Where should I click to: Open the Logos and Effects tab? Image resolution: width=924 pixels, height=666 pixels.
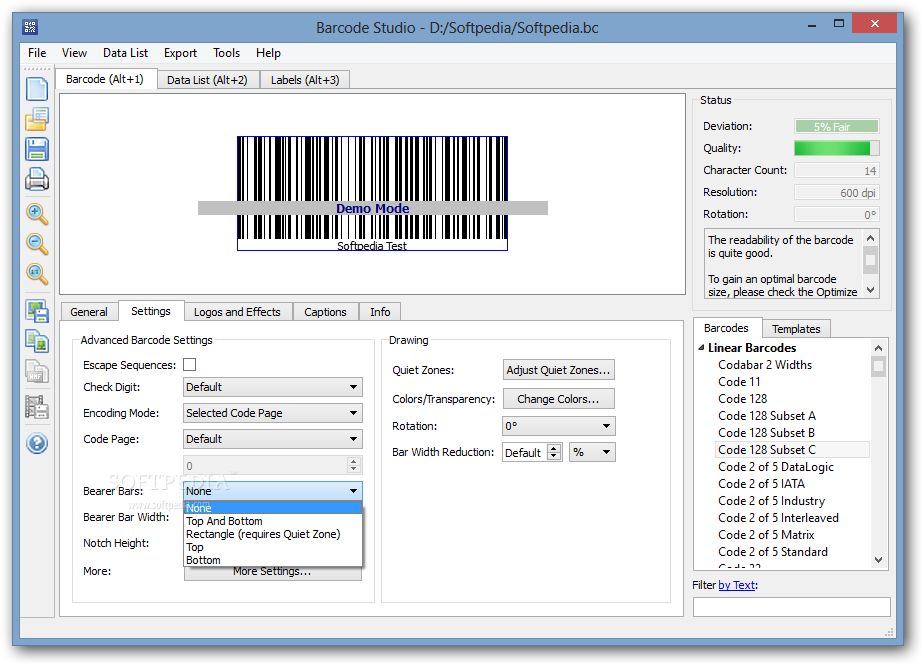[237, 312]
